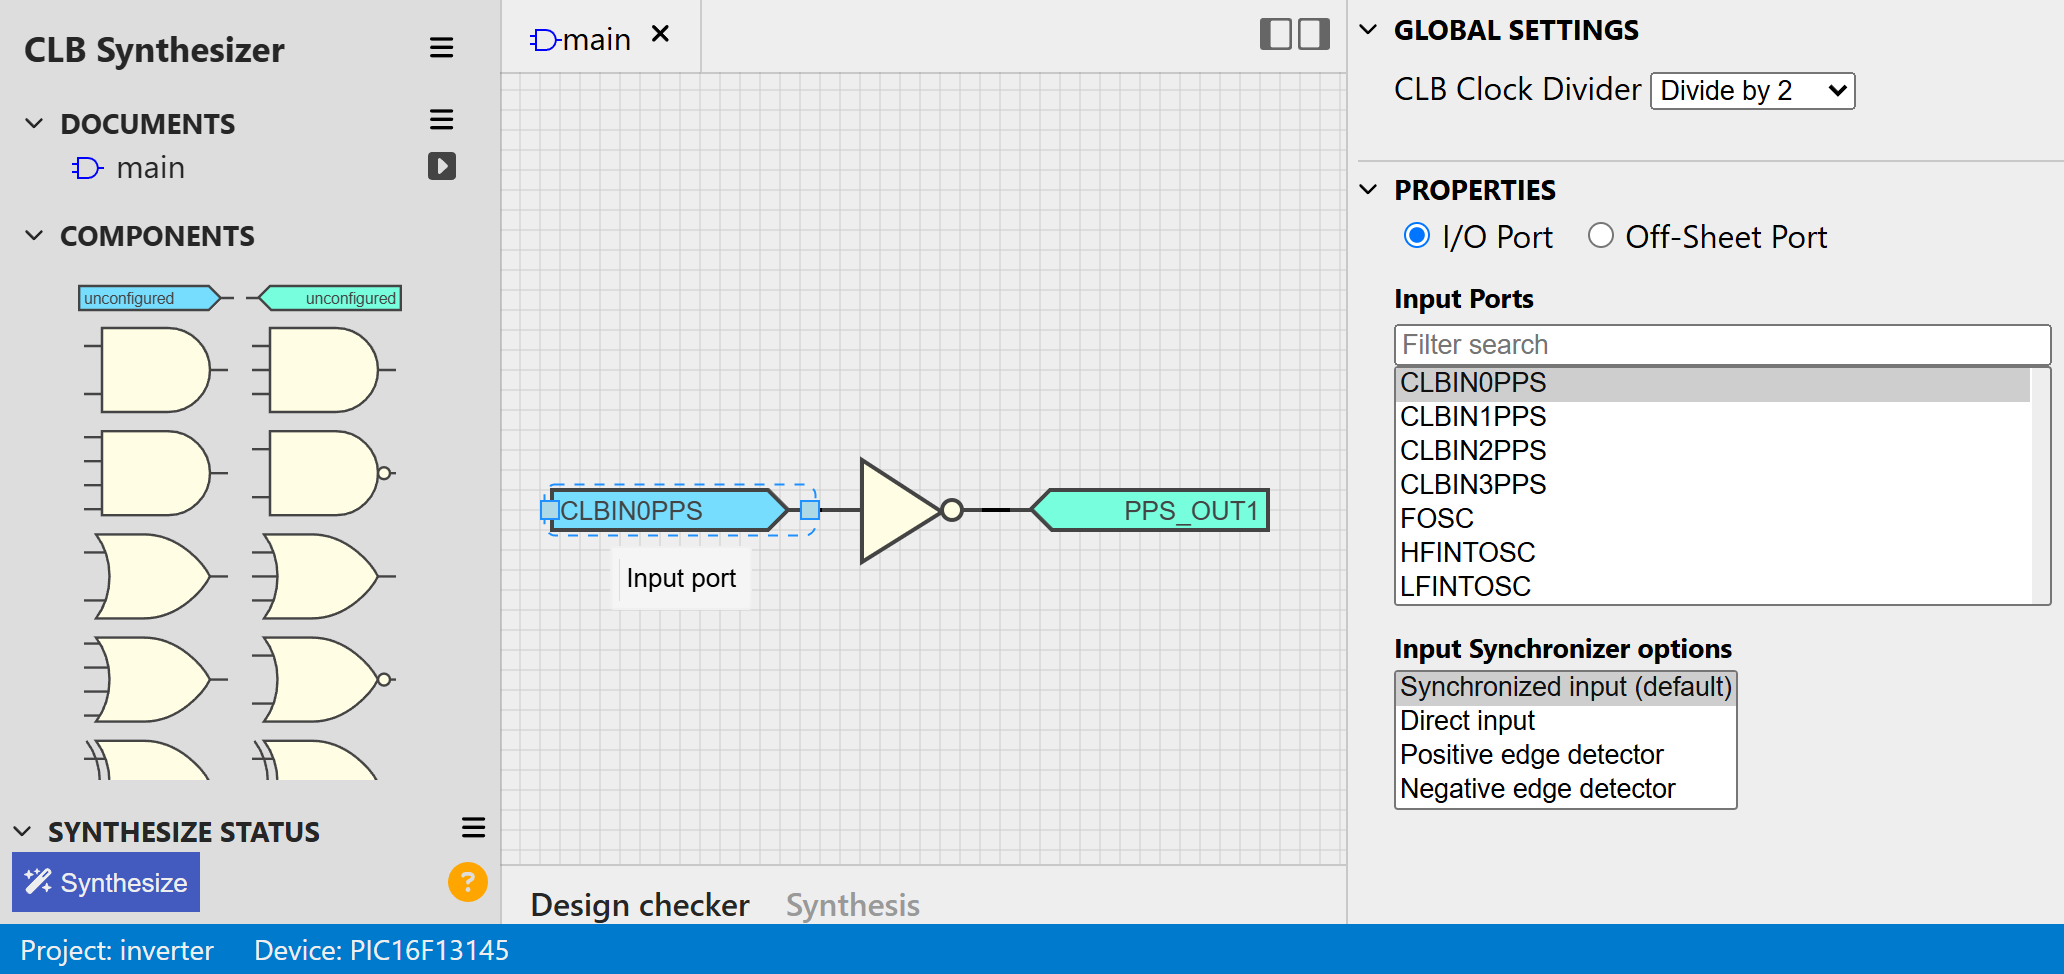Open the CLB Clock Divider dropdown
Screen dimensions: 2064x974
[x=1752, y=91]
